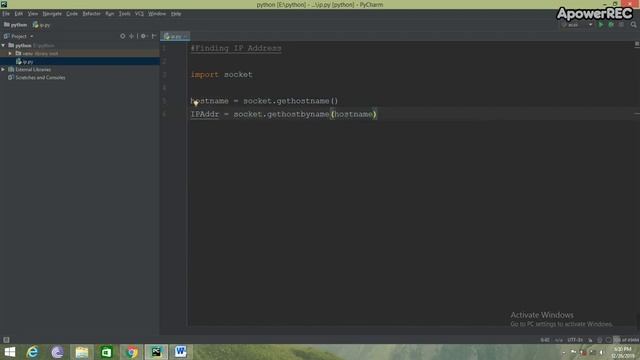Open Project panel settings gear
The image size is (640, 360).
coord(143,36)
